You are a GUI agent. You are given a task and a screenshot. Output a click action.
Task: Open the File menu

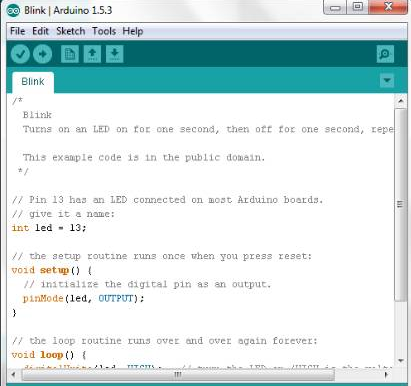pos(18,31)
